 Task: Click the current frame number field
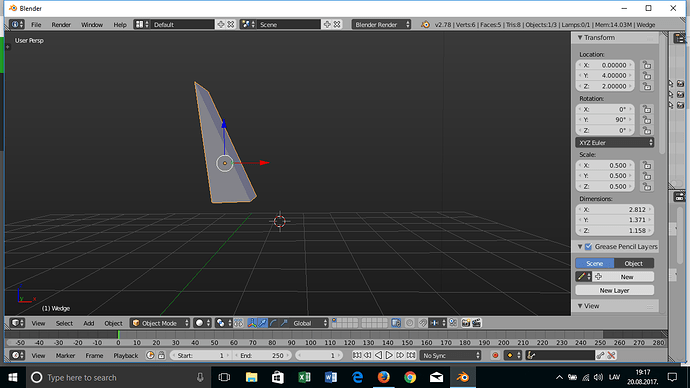point(319,355)
